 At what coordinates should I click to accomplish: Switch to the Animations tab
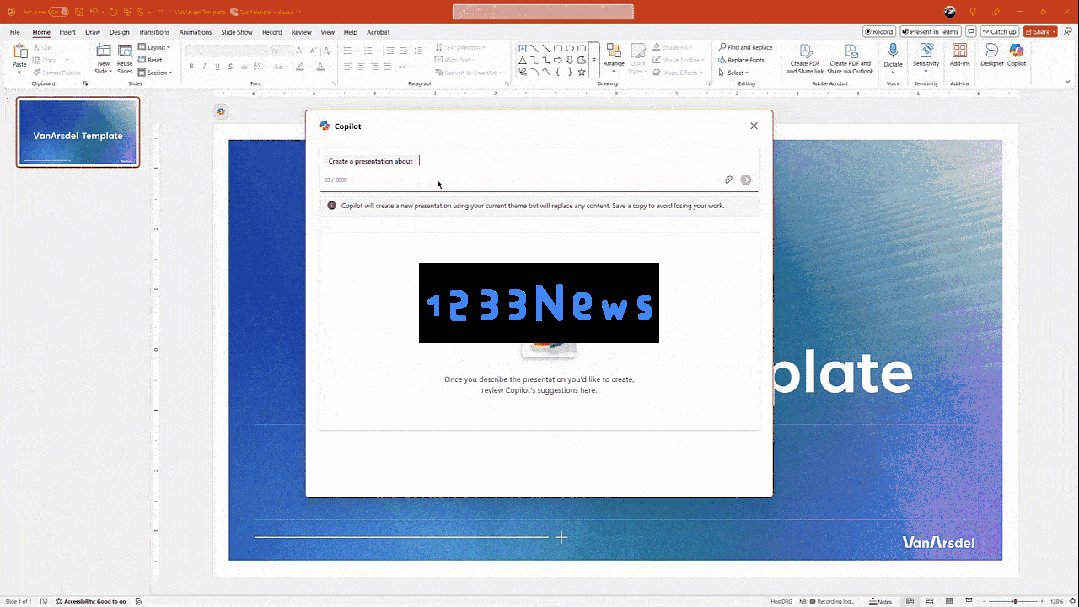pos(195,32)
